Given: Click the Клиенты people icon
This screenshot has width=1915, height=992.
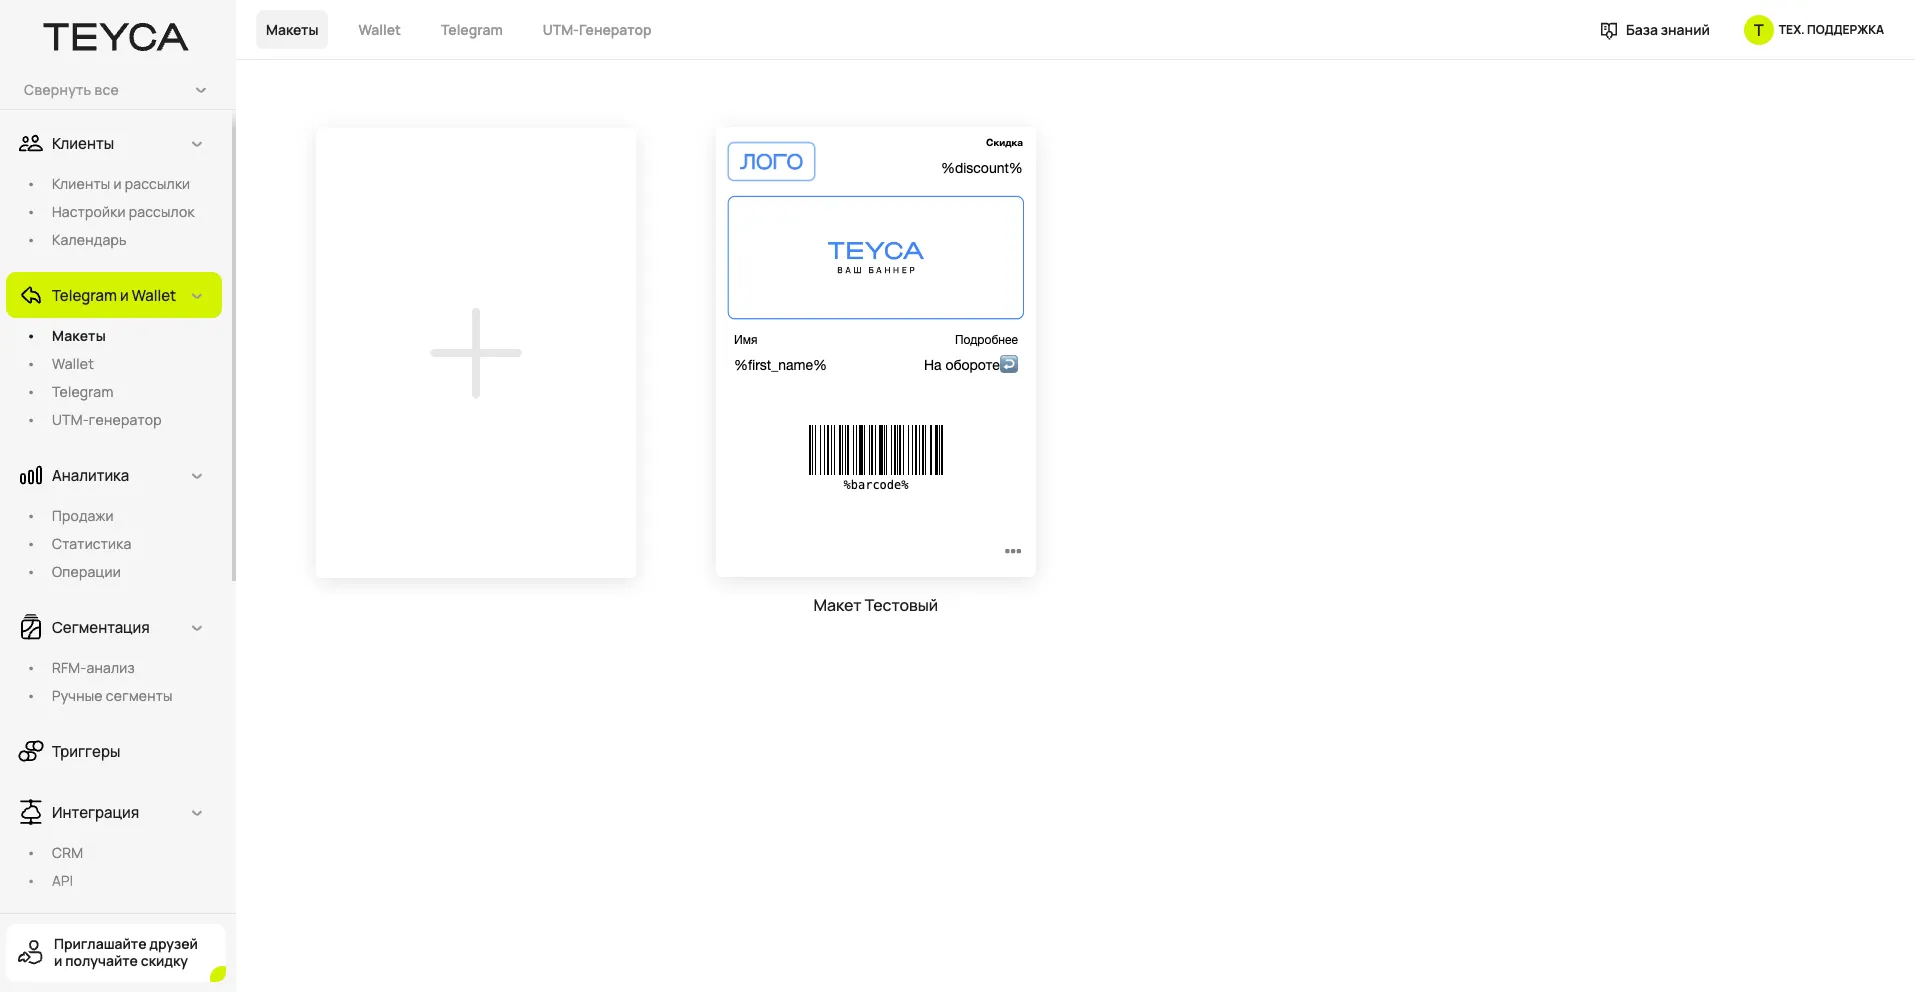Looking at the screenshot, I should click(x=31, y=144).
